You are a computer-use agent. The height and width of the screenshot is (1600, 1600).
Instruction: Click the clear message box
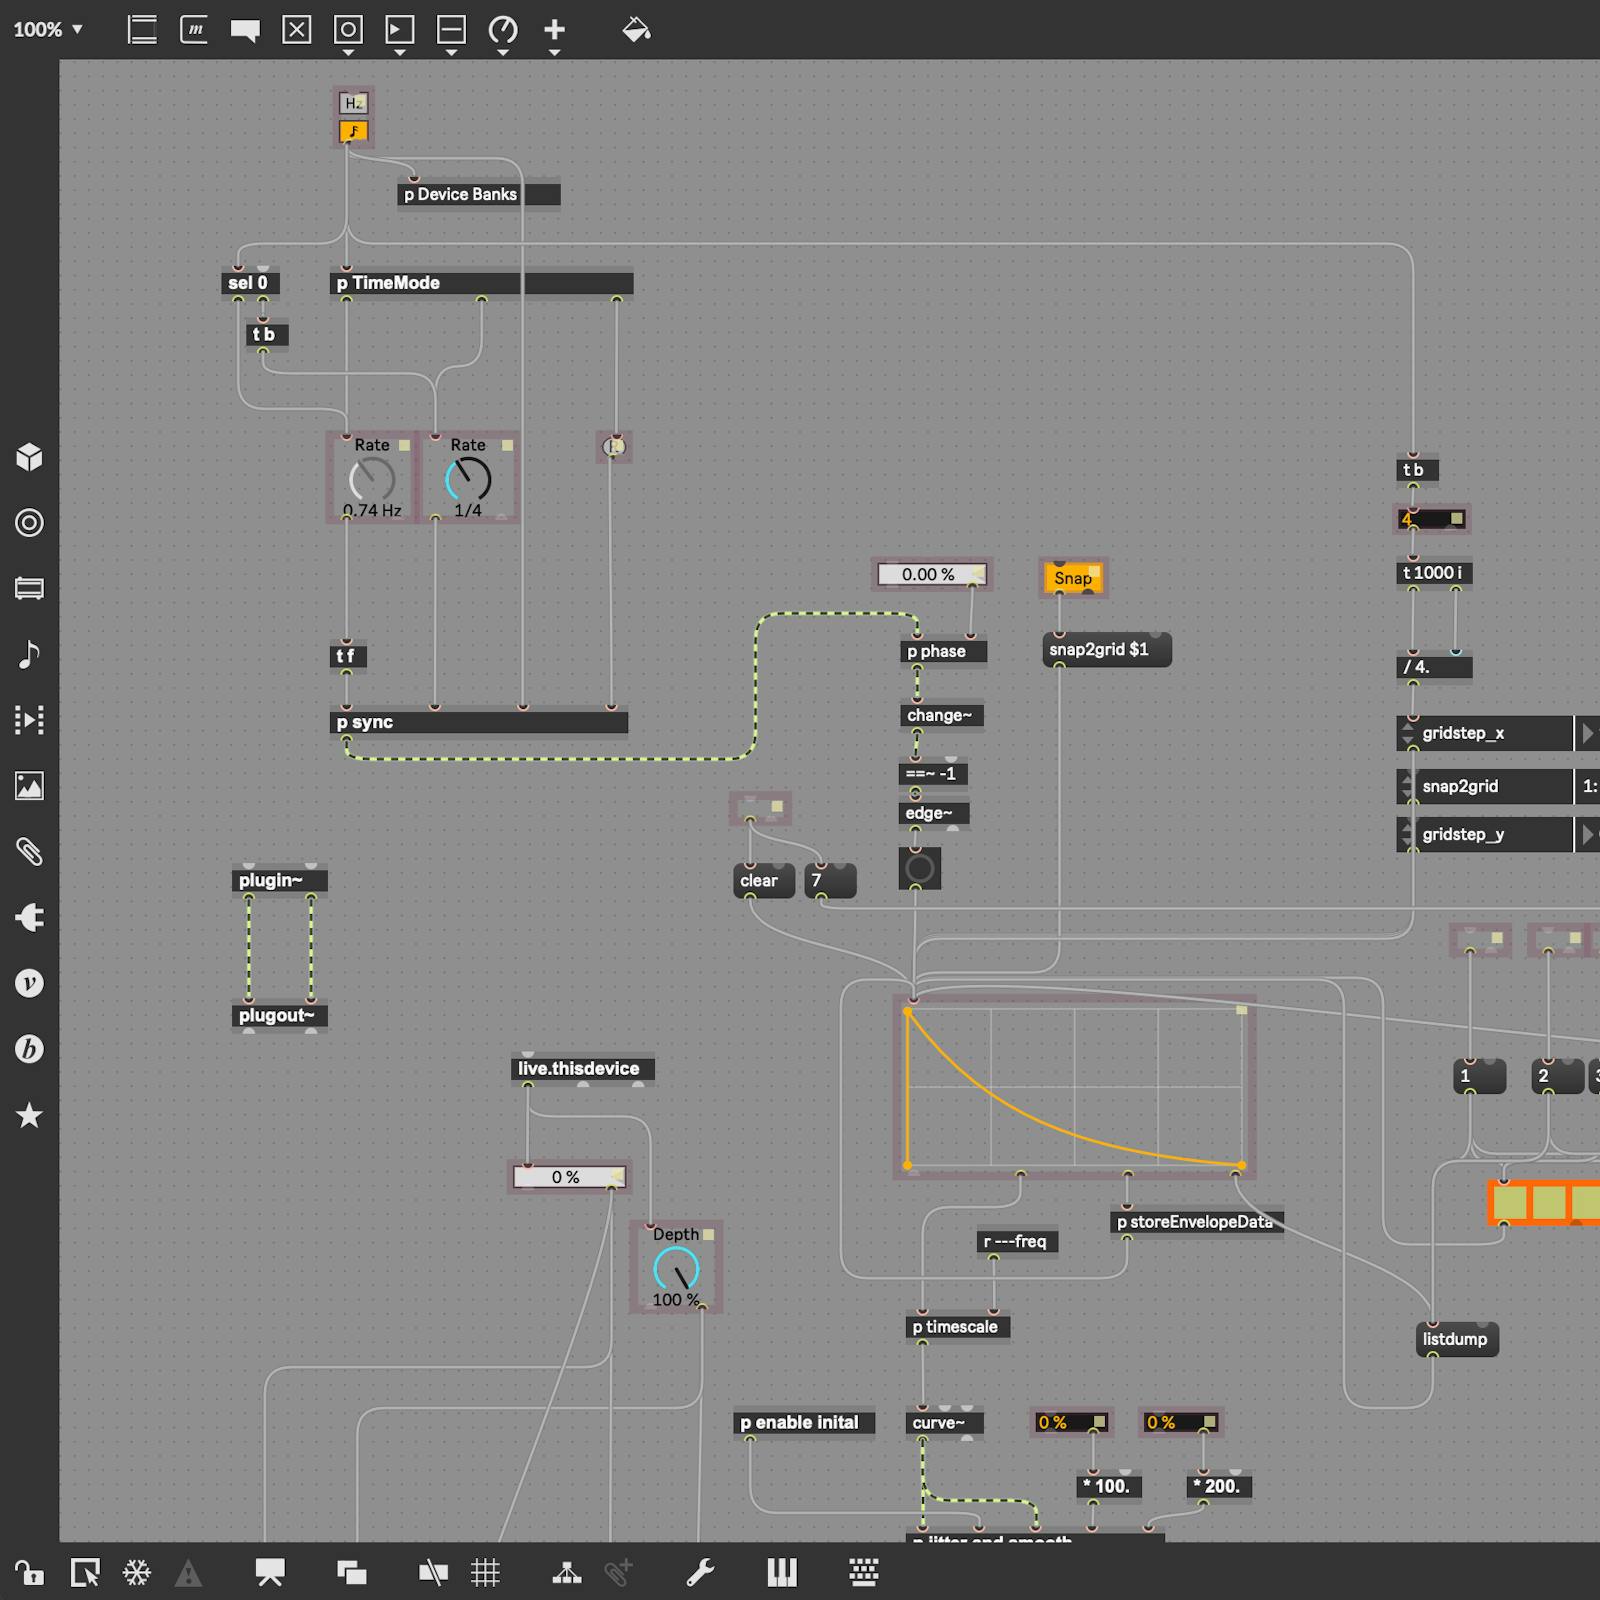(x=761, y=881)
